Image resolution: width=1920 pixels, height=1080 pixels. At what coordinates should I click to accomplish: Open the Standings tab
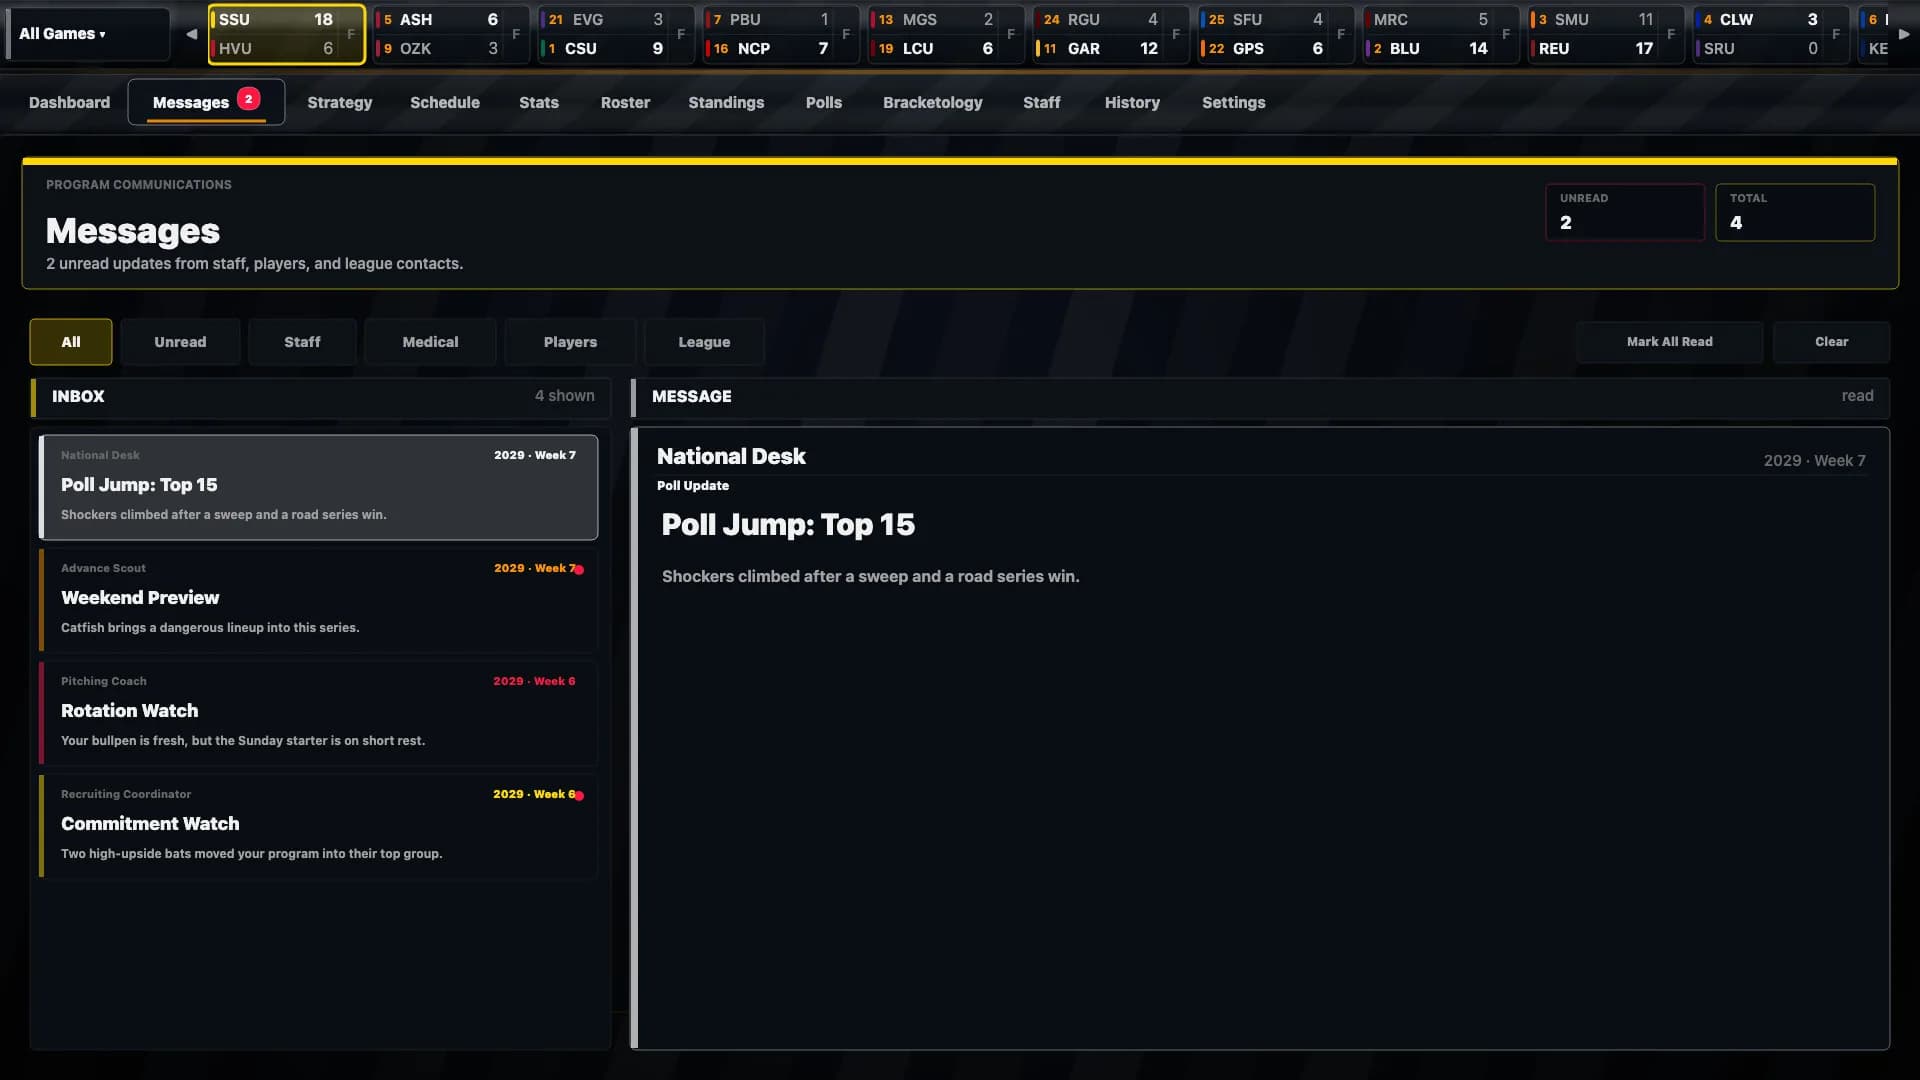pyautogui.click(x=726, y=102)
